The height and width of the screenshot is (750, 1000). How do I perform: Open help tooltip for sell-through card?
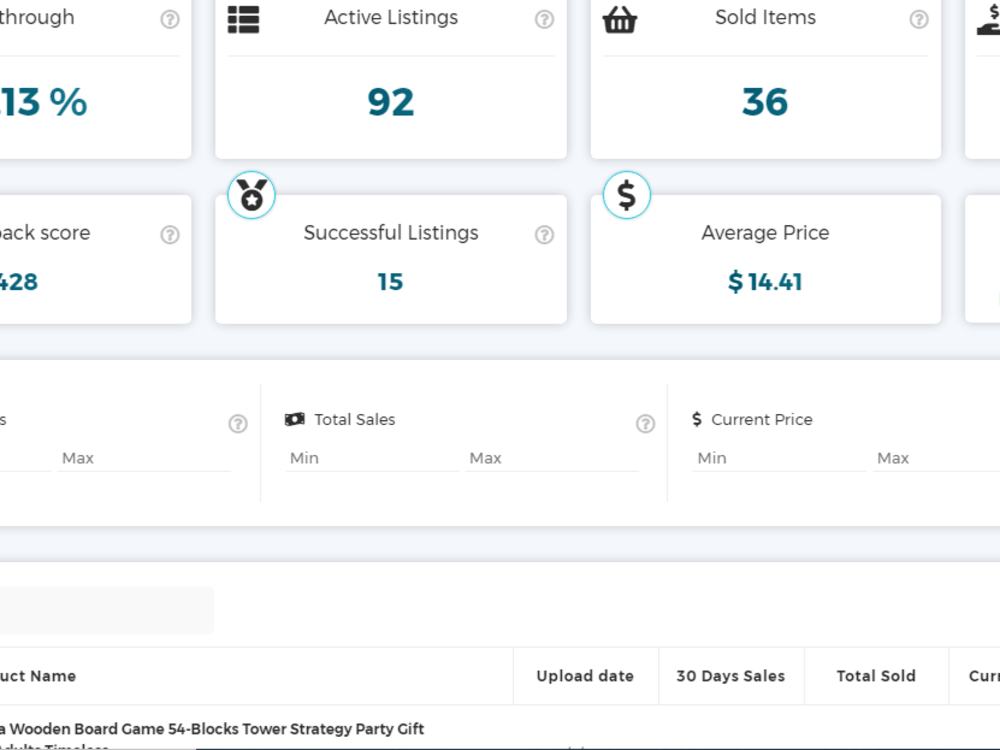pyautogui.click(x=170, y=20)
